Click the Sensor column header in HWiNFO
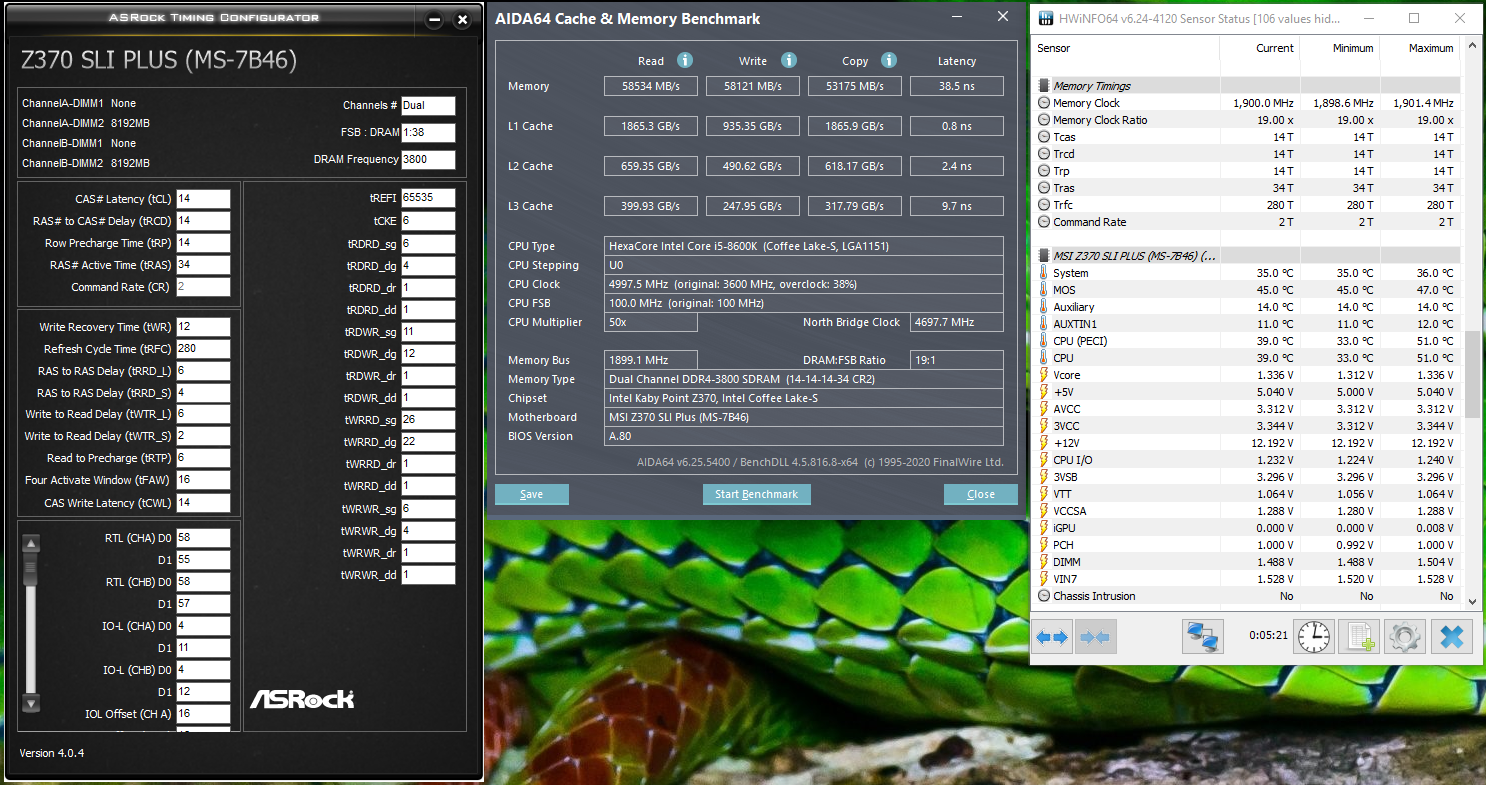This screenshot has height=785, width=1486. [x=1054, y=48]
